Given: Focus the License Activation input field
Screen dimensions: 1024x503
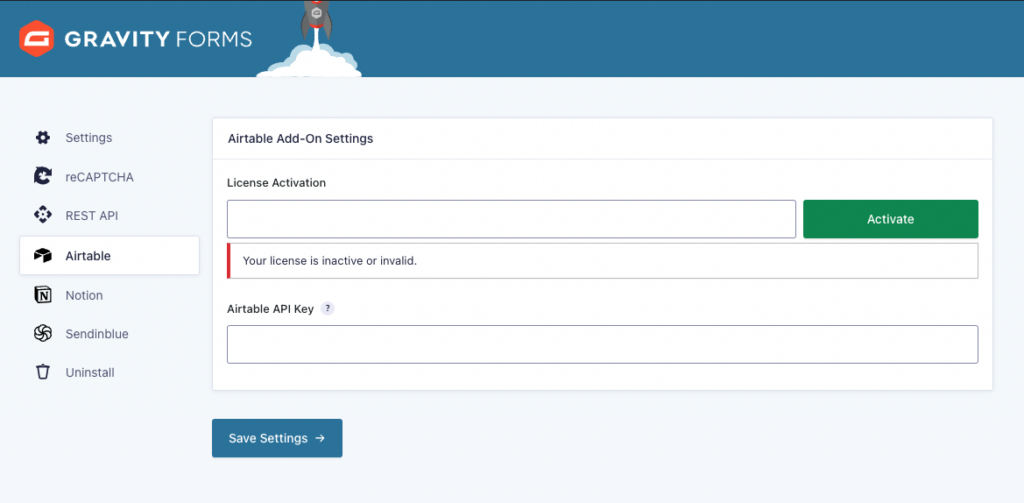Looking at the screenshot, I should pos(511,219).
